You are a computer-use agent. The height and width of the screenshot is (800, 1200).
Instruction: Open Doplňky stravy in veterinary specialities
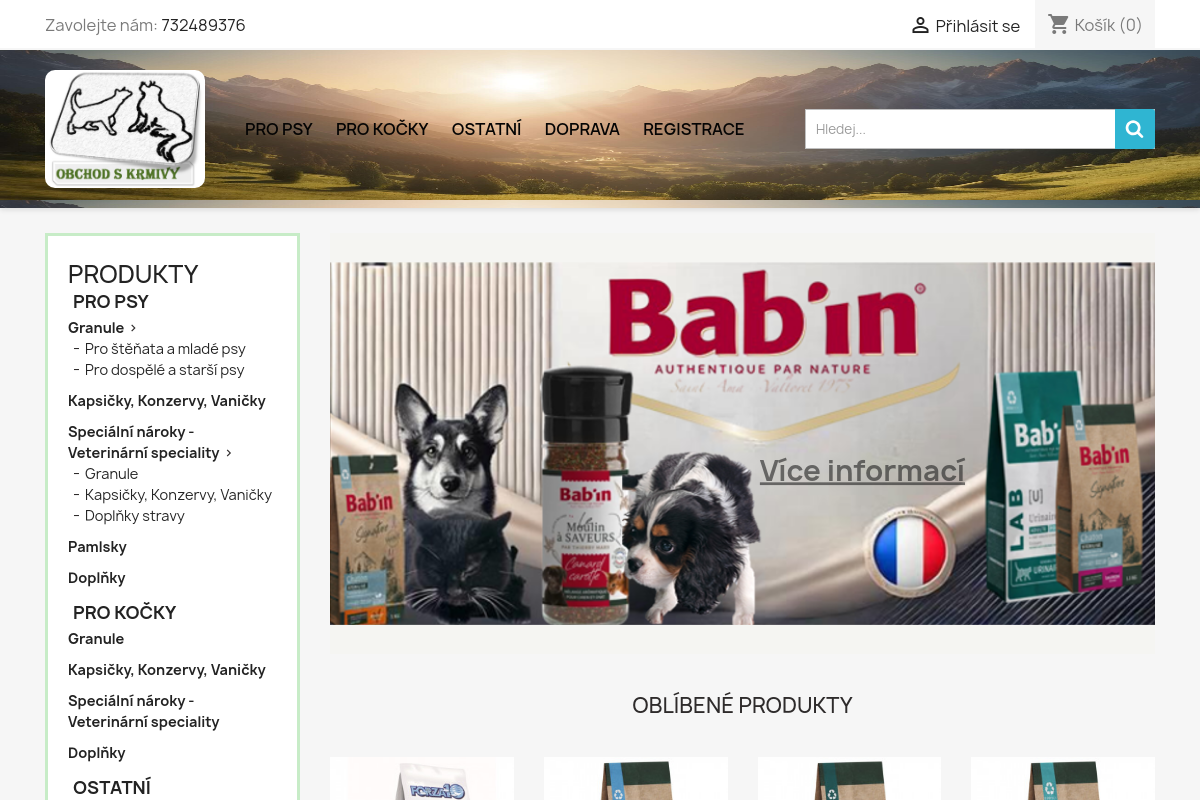tap(135, 516)
